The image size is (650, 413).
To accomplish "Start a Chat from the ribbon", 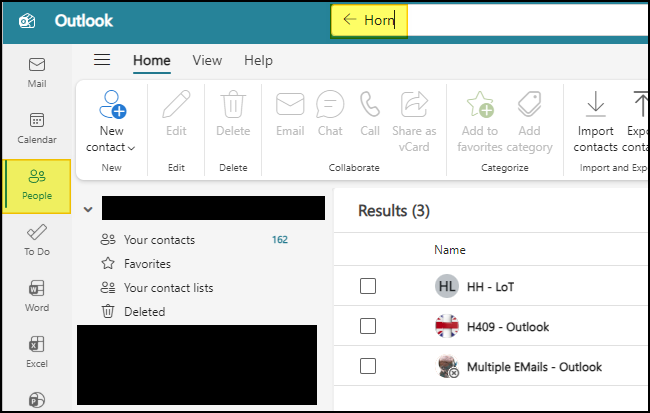I will point(330,114).
